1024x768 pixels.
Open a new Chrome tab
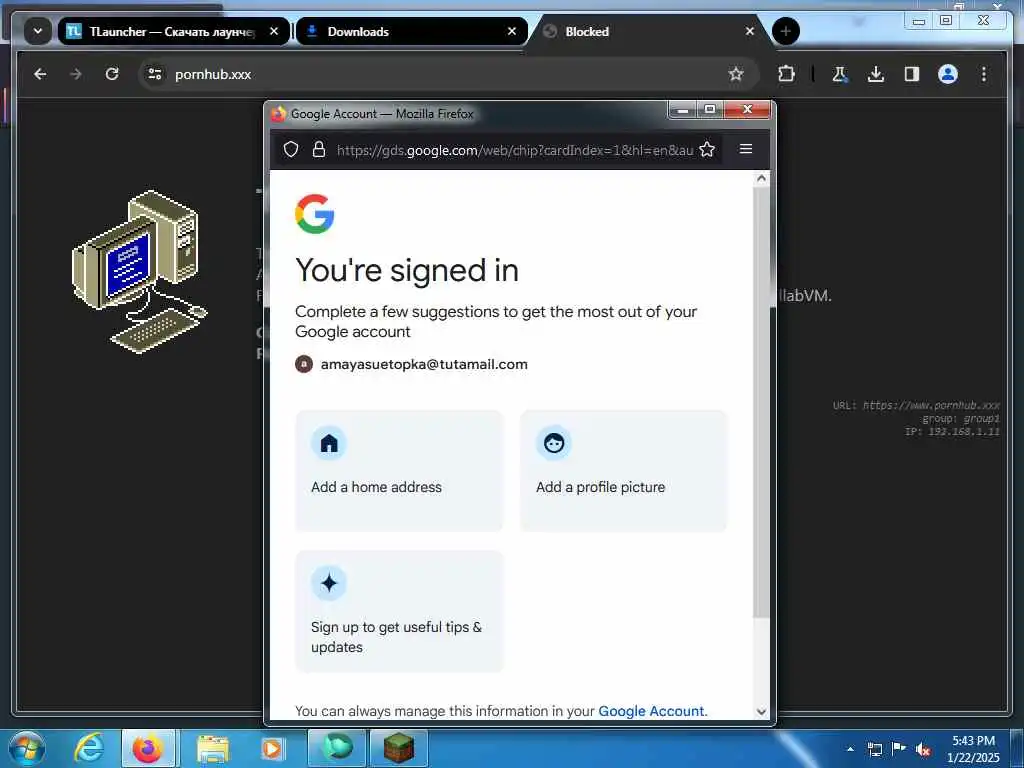[786, 31]
